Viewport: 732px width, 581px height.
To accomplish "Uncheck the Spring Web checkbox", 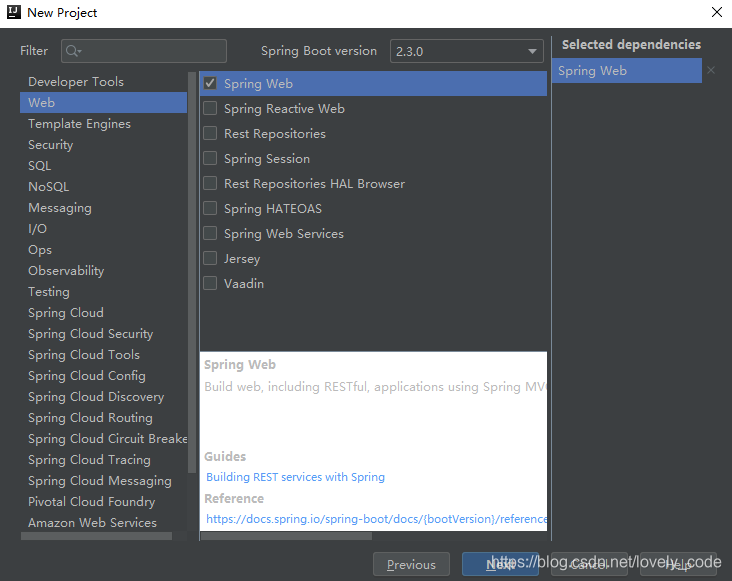I will 210,84.
